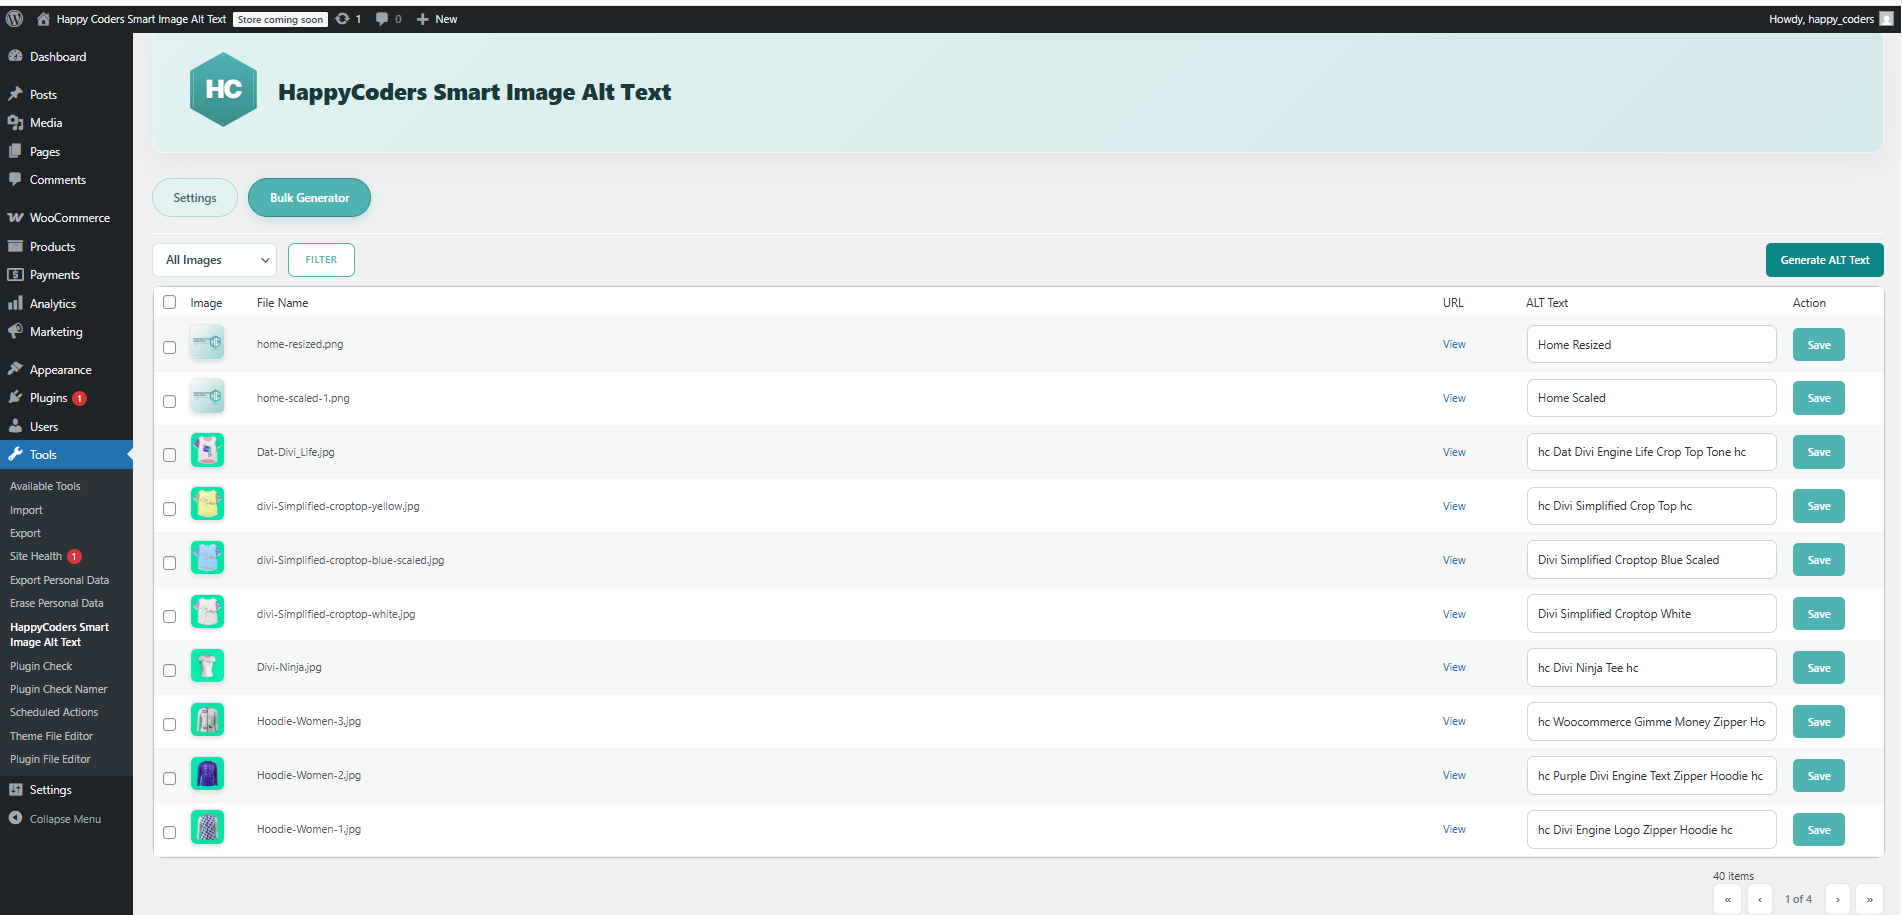Open the comments bubble icon in admin bar
The image size is (1902, 915).
(x=382, y=19)
